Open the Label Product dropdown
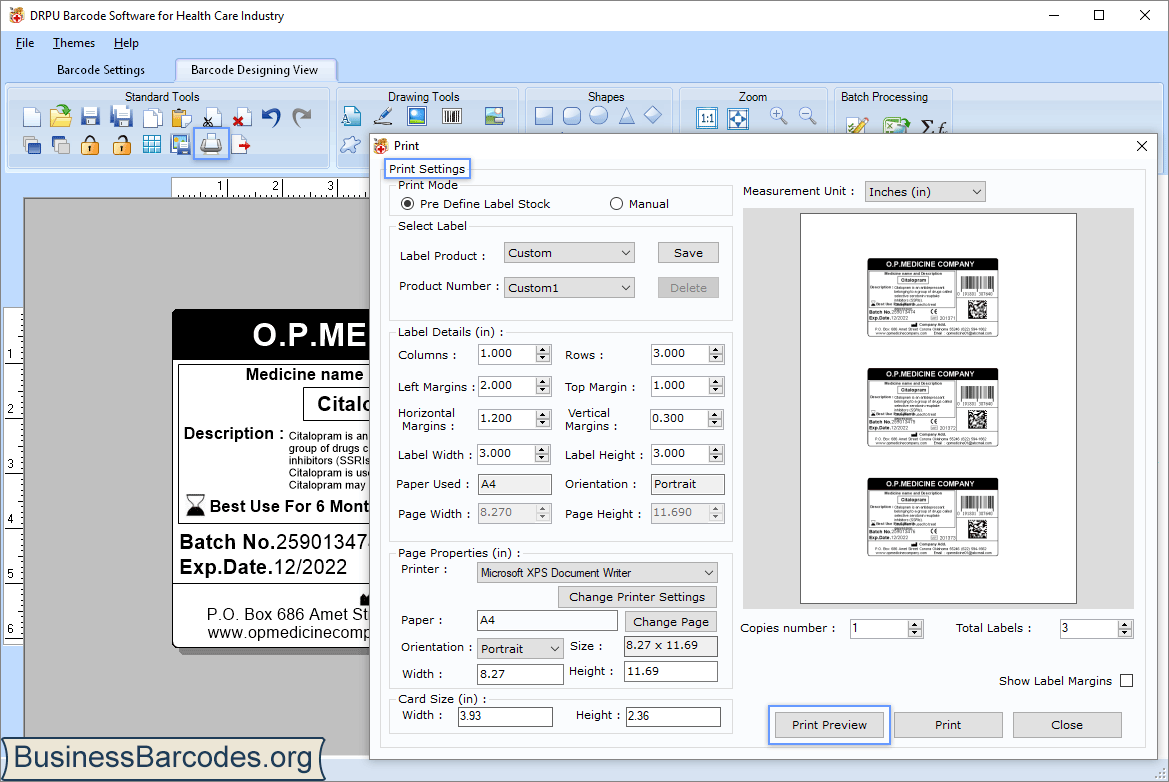 [569, 253]
